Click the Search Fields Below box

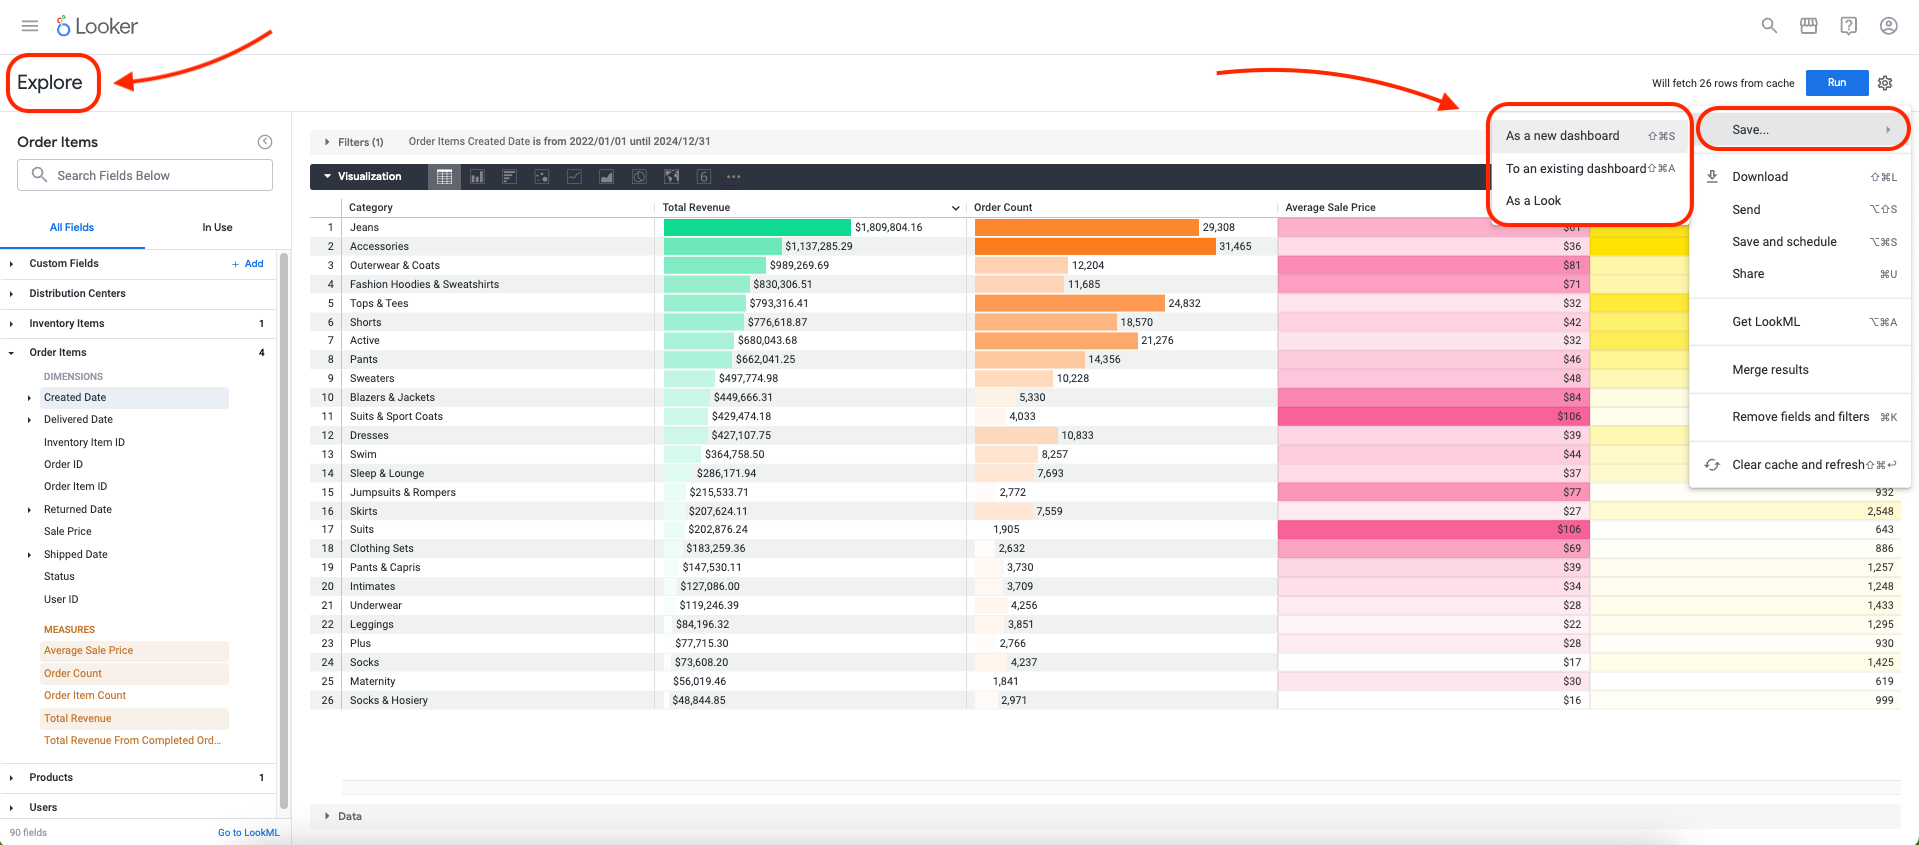[145, 175]
